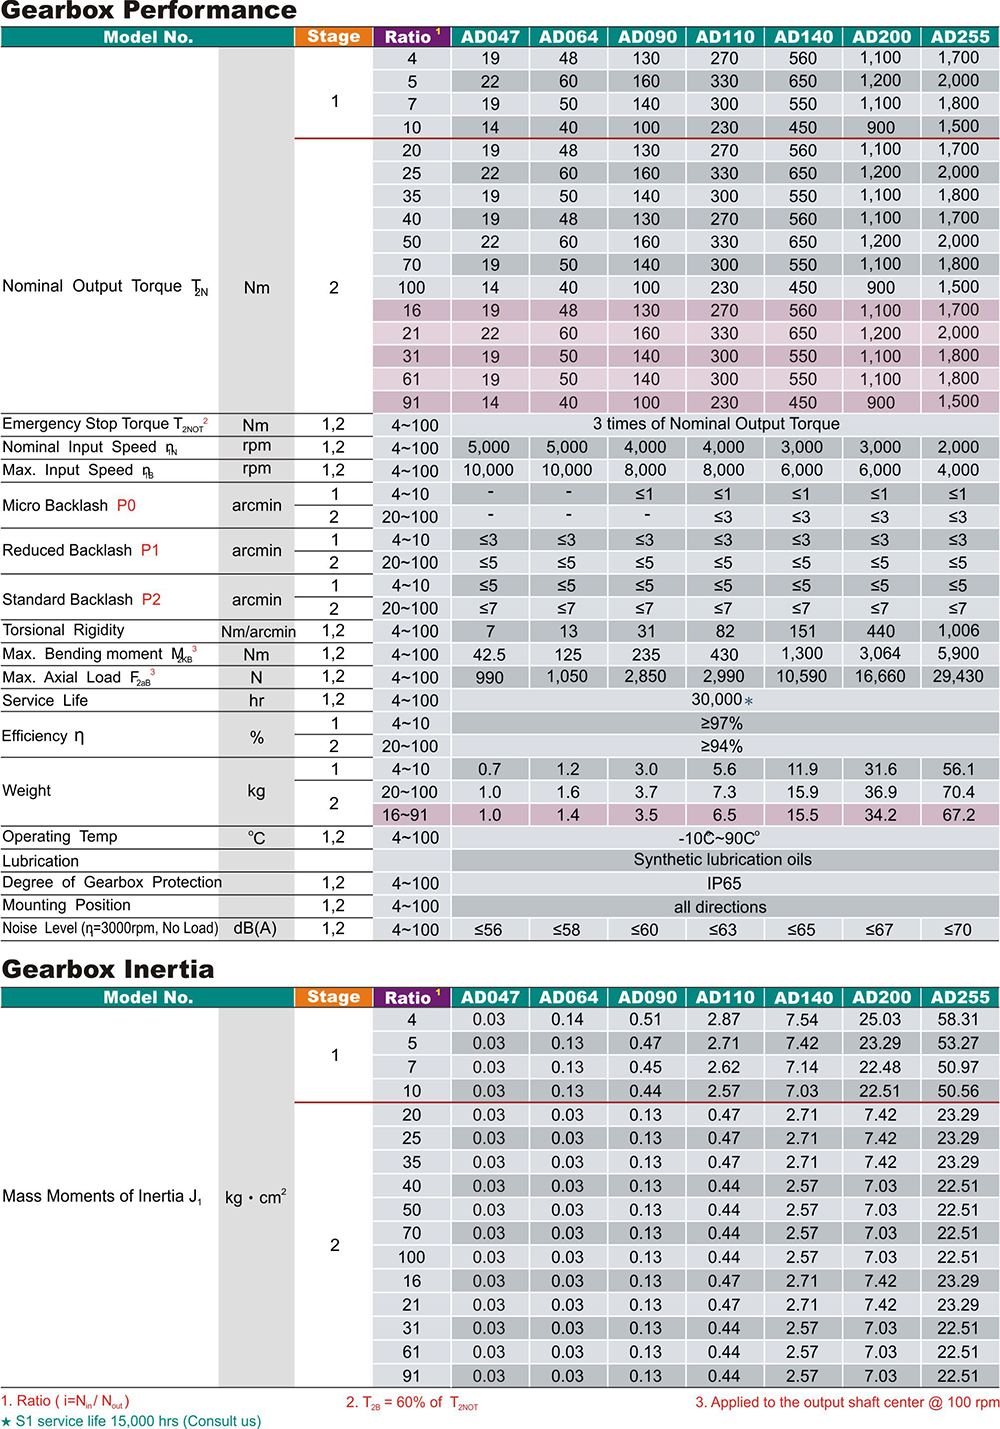Select the "≤70" noise level value
The height and width of the screenshot is (1429, 1000).
[x=958, y=930]
